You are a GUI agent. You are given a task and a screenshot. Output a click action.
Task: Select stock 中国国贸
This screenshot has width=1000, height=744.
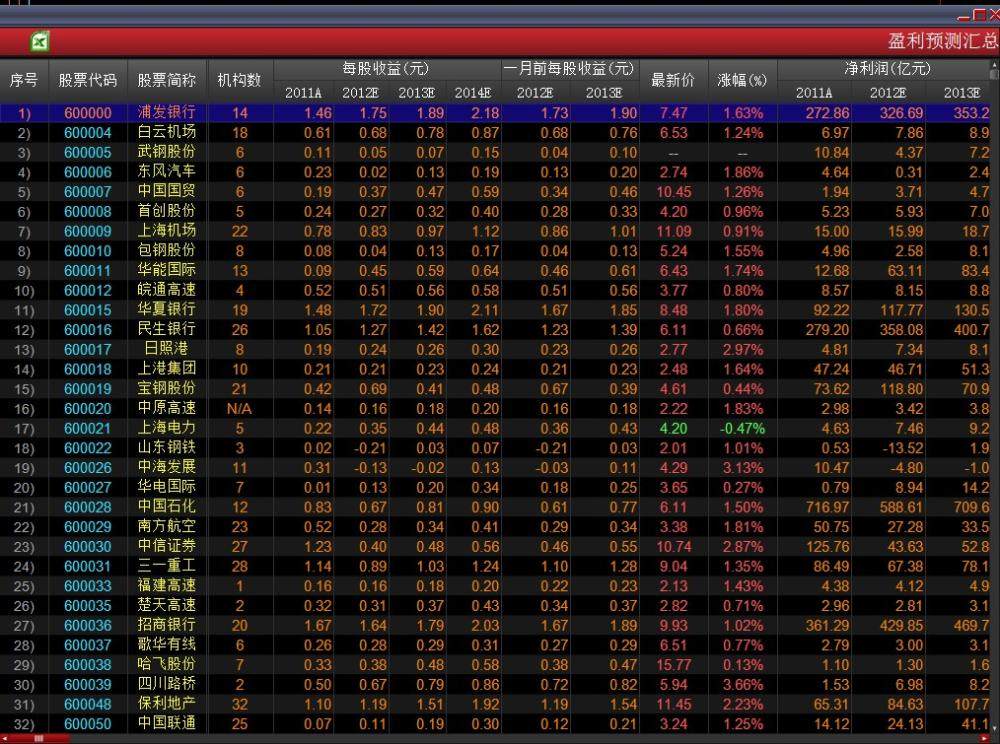tap(166, 192)
